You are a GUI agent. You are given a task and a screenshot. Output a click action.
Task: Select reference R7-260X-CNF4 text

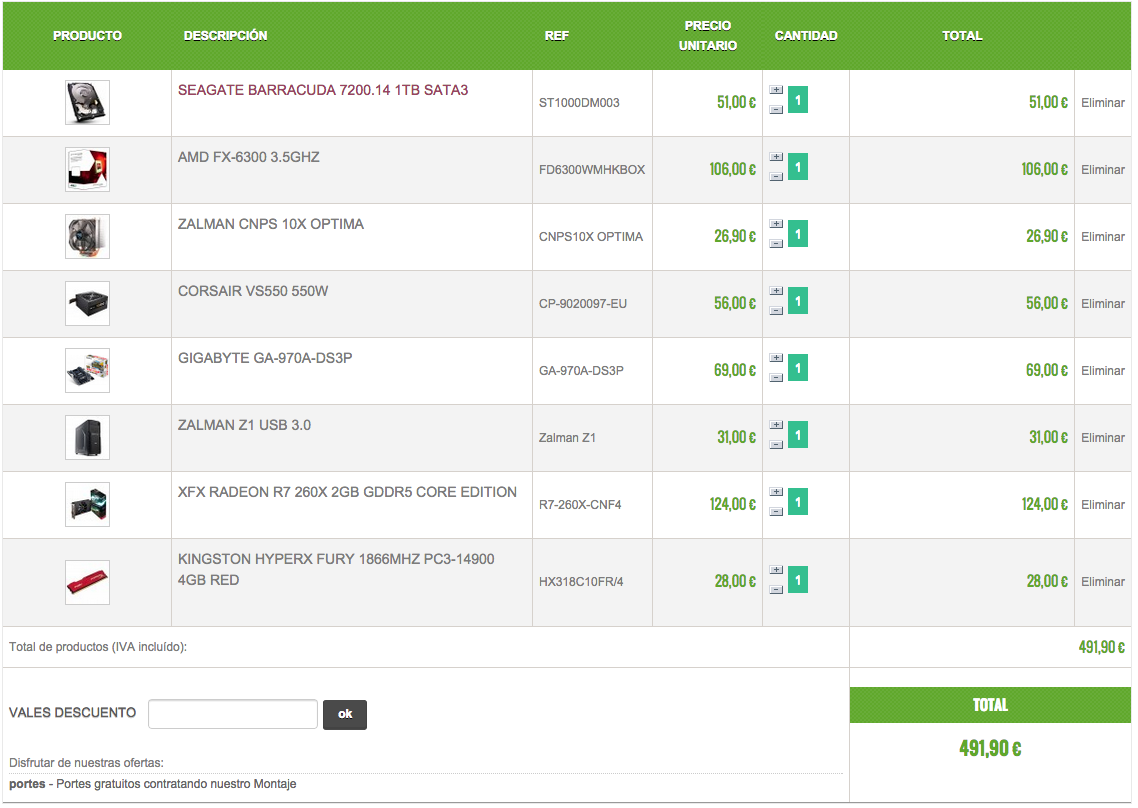click(x=580, y=505)
